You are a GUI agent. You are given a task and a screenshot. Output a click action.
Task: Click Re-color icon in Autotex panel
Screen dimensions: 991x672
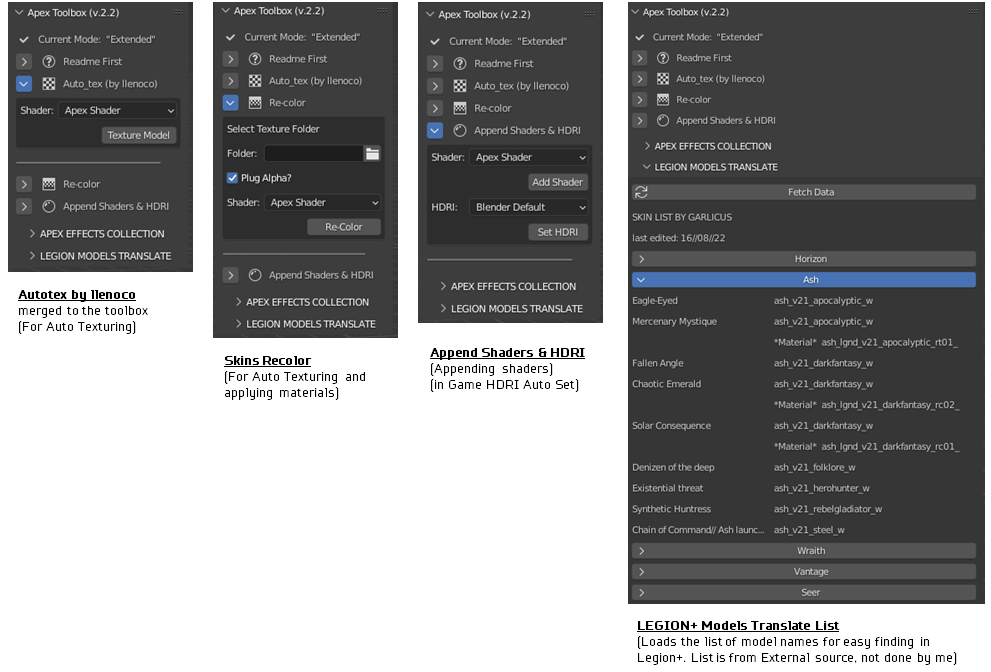(x=49, y=184)
